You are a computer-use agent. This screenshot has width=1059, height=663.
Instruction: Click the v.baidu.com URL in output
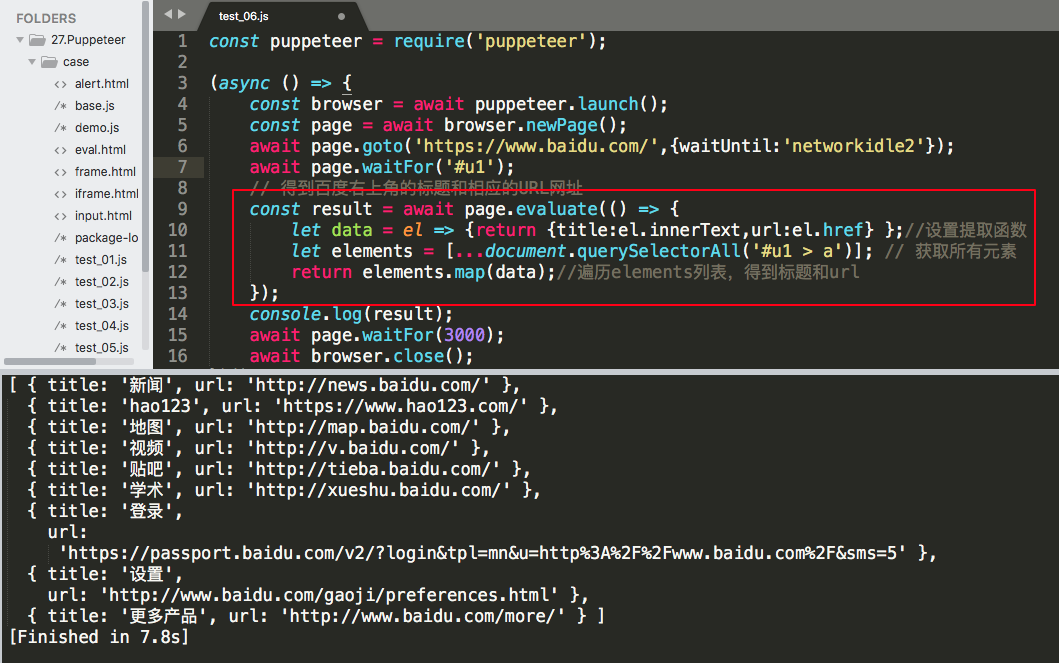[353, 448]
